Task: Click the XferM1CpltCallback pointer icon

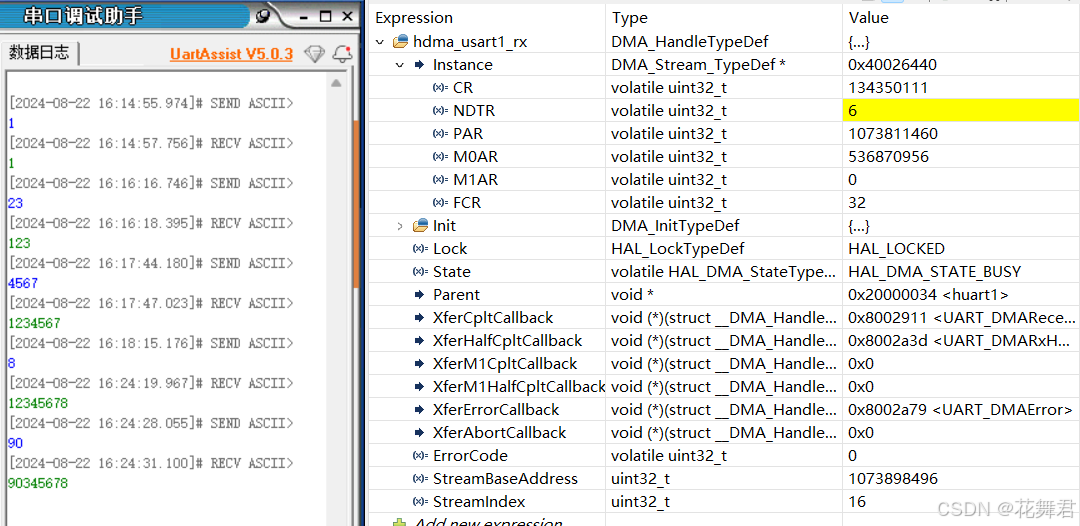Action: (x=419, y=364)
